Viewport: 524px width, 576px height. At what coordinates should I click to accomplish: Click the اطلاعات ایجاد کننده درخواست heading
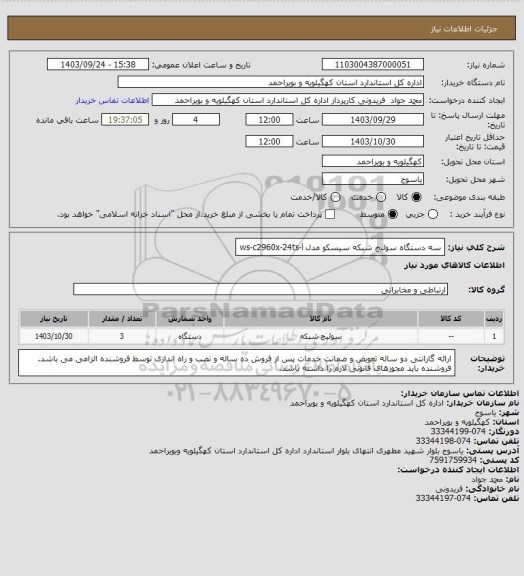pyautogui.click(x=458, y=469)
